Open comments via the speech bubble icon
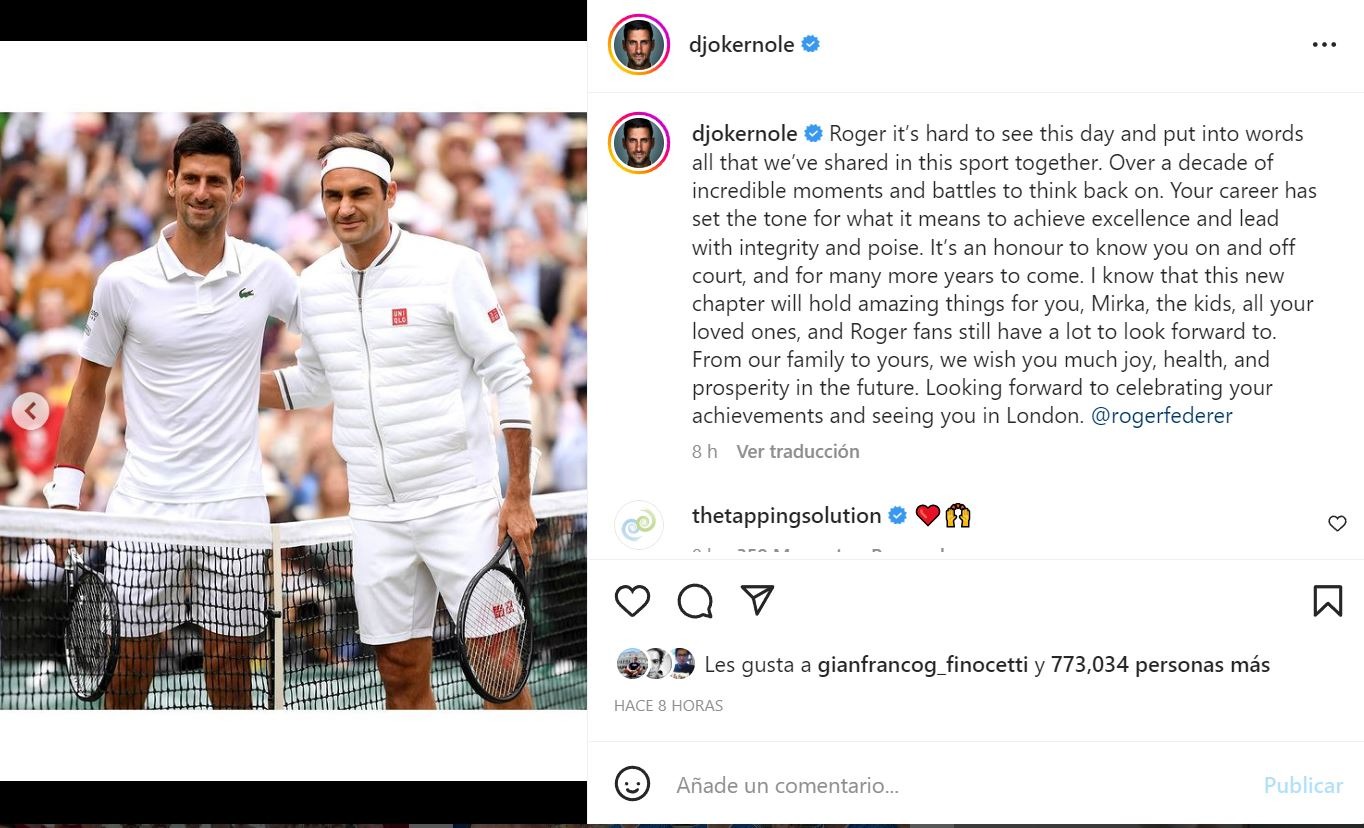This screenshot has width=1364, height=828. click(695, 601)
